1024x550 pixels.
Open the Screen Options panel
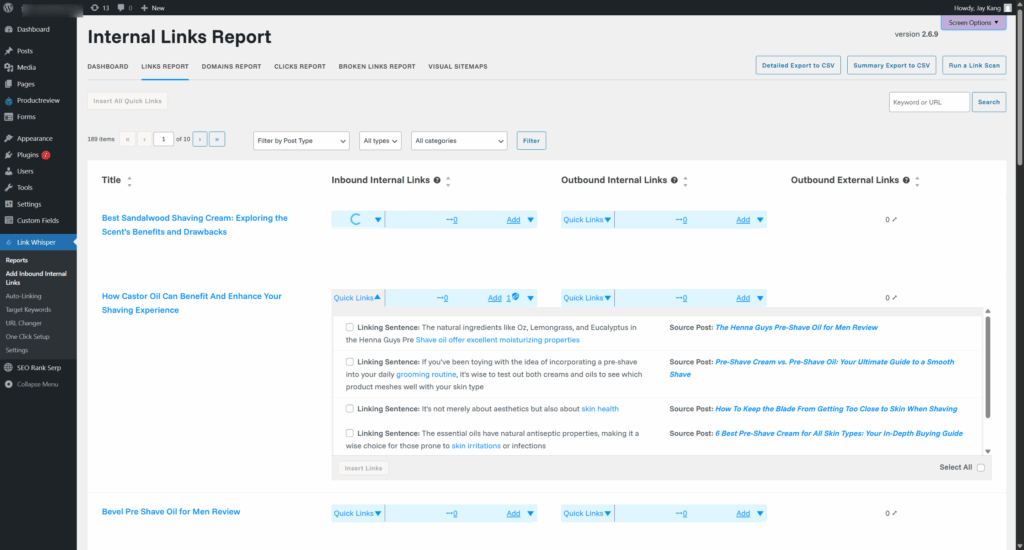tap(973, 22)
